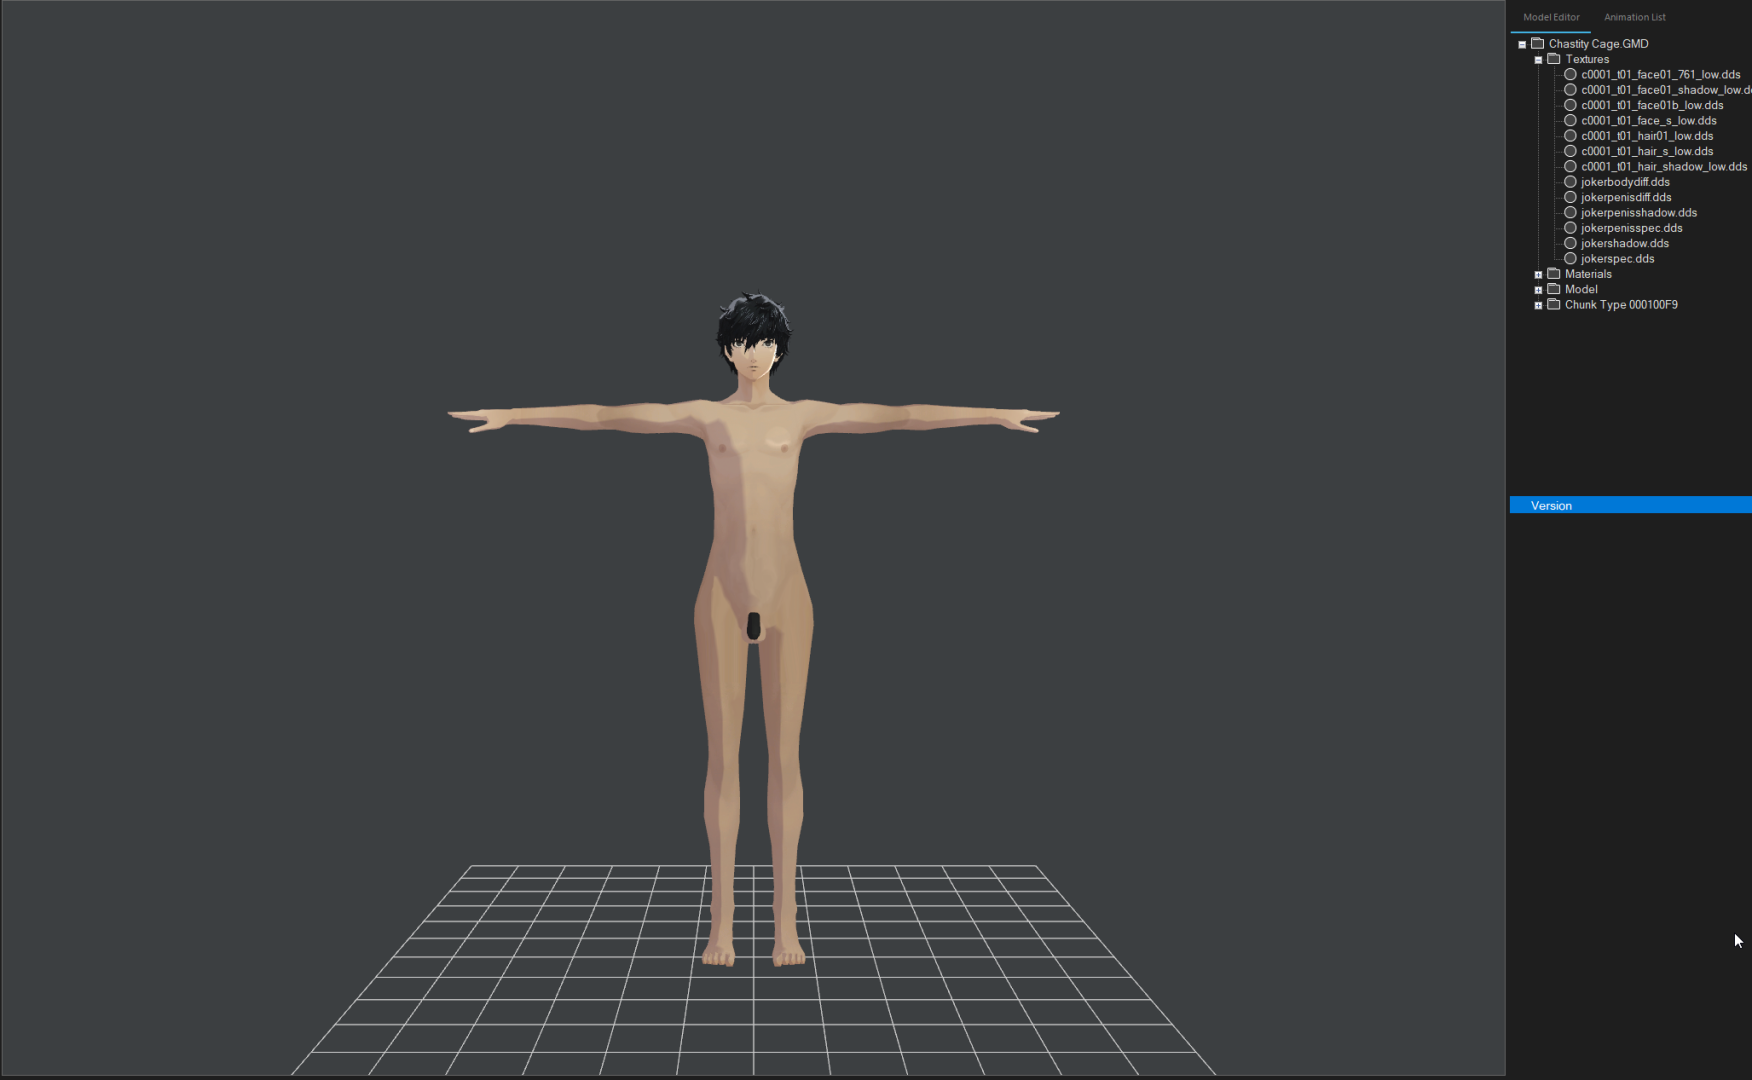Viewport: 1752px width, 1080px height.
Task: Click circle icon beside c0001_t01_hair_shadow_low.dds
Action: (x=1570, y=166)
